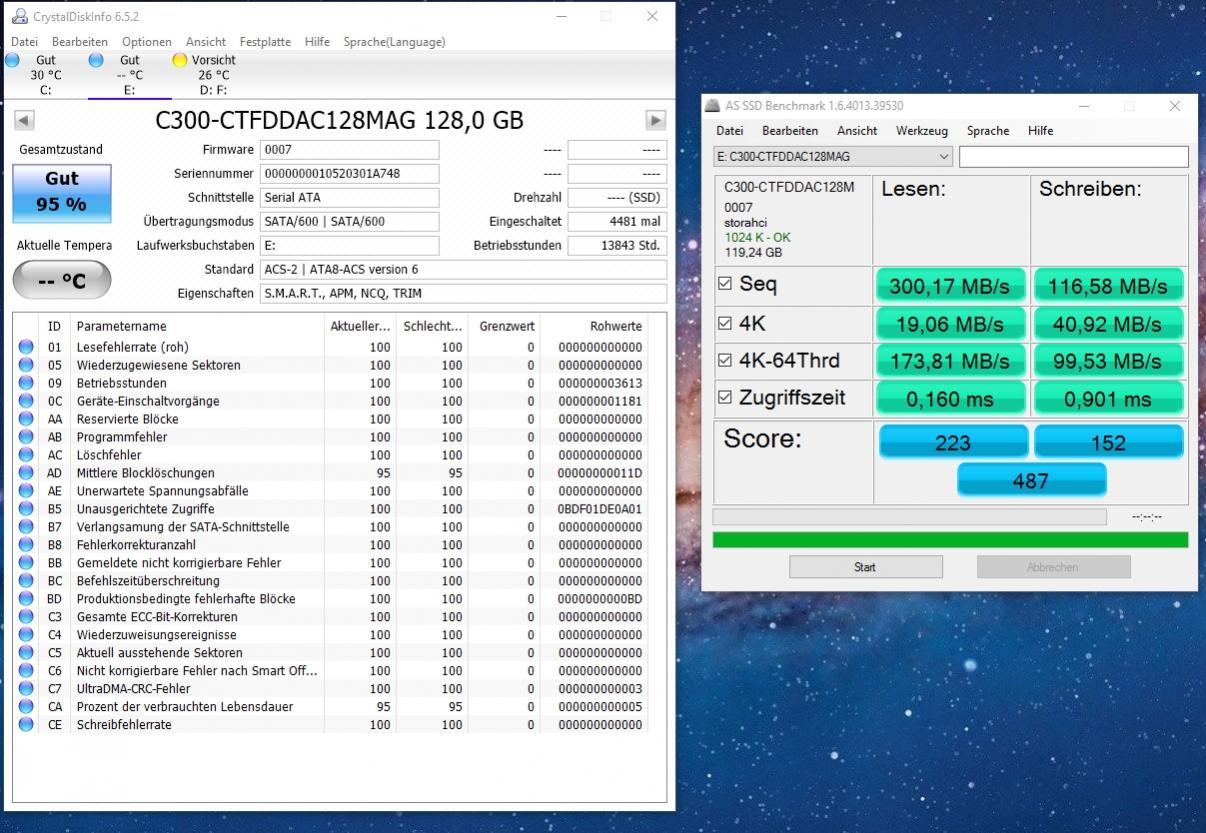Select the Nicht korrigierbare Fehler nach Smart Off row

tap(332, 671)
